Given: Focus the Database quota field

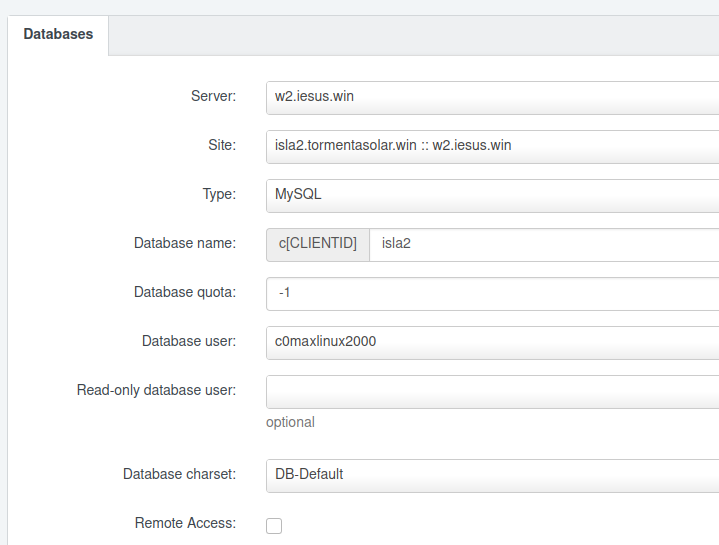Looking at the screenshot, I should pyautogui.click(x=492, y=294).
